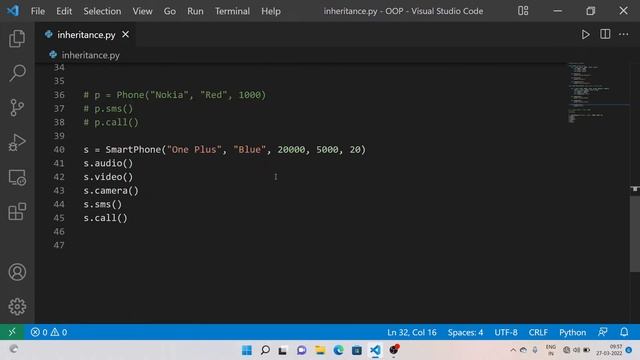Viewport: 640px width, 360px height.
Task: Open the Chat app on taskbar
Action: click(x=301, y=350)
